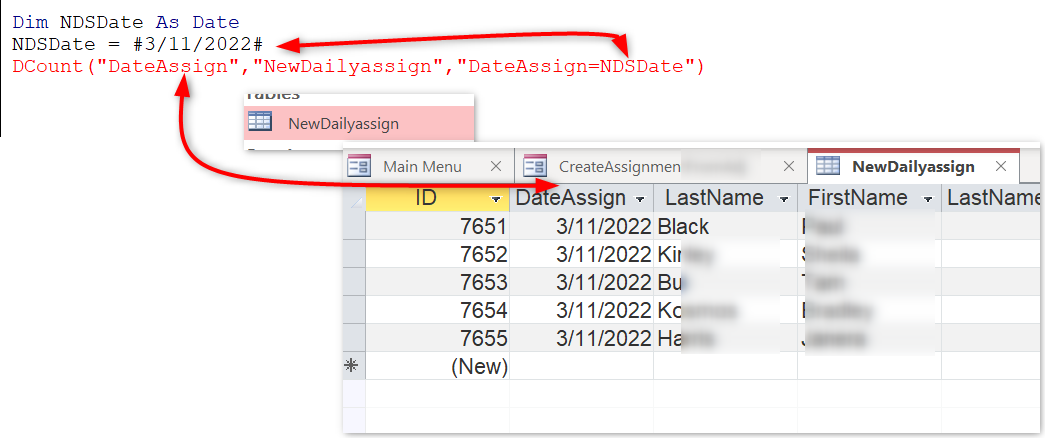Open the FirstName column dropdown arrow

(x=928, y=199)
